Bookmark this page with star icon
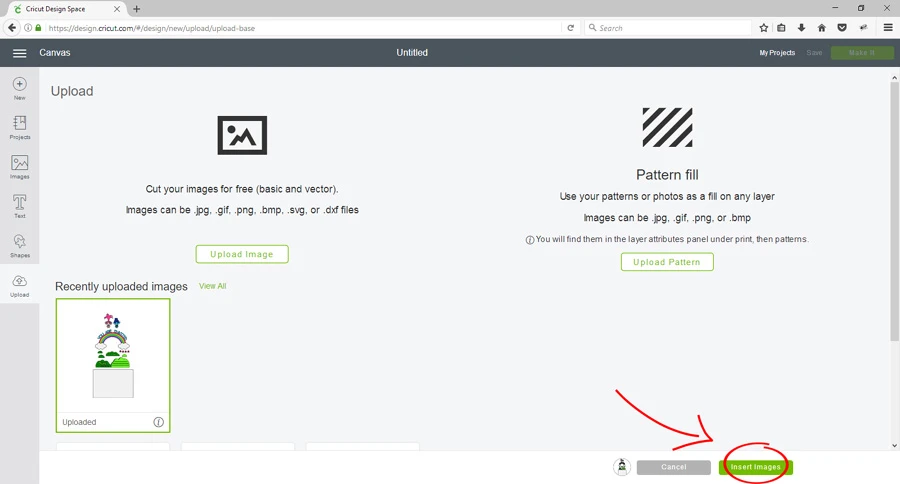The width and height of the screenshot is (900, 484). tap(763, 28)
